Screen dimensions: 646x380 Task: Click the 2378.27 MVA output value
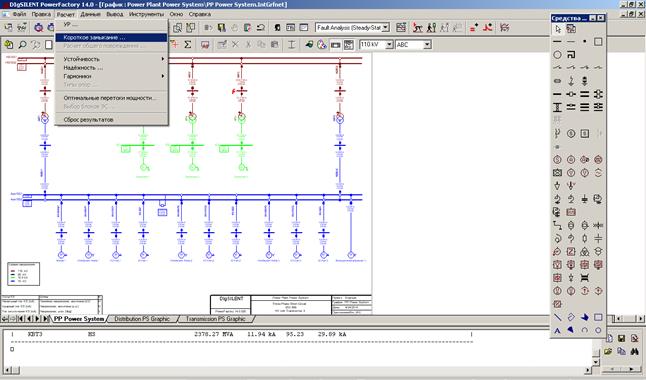[x=213, y=334]
